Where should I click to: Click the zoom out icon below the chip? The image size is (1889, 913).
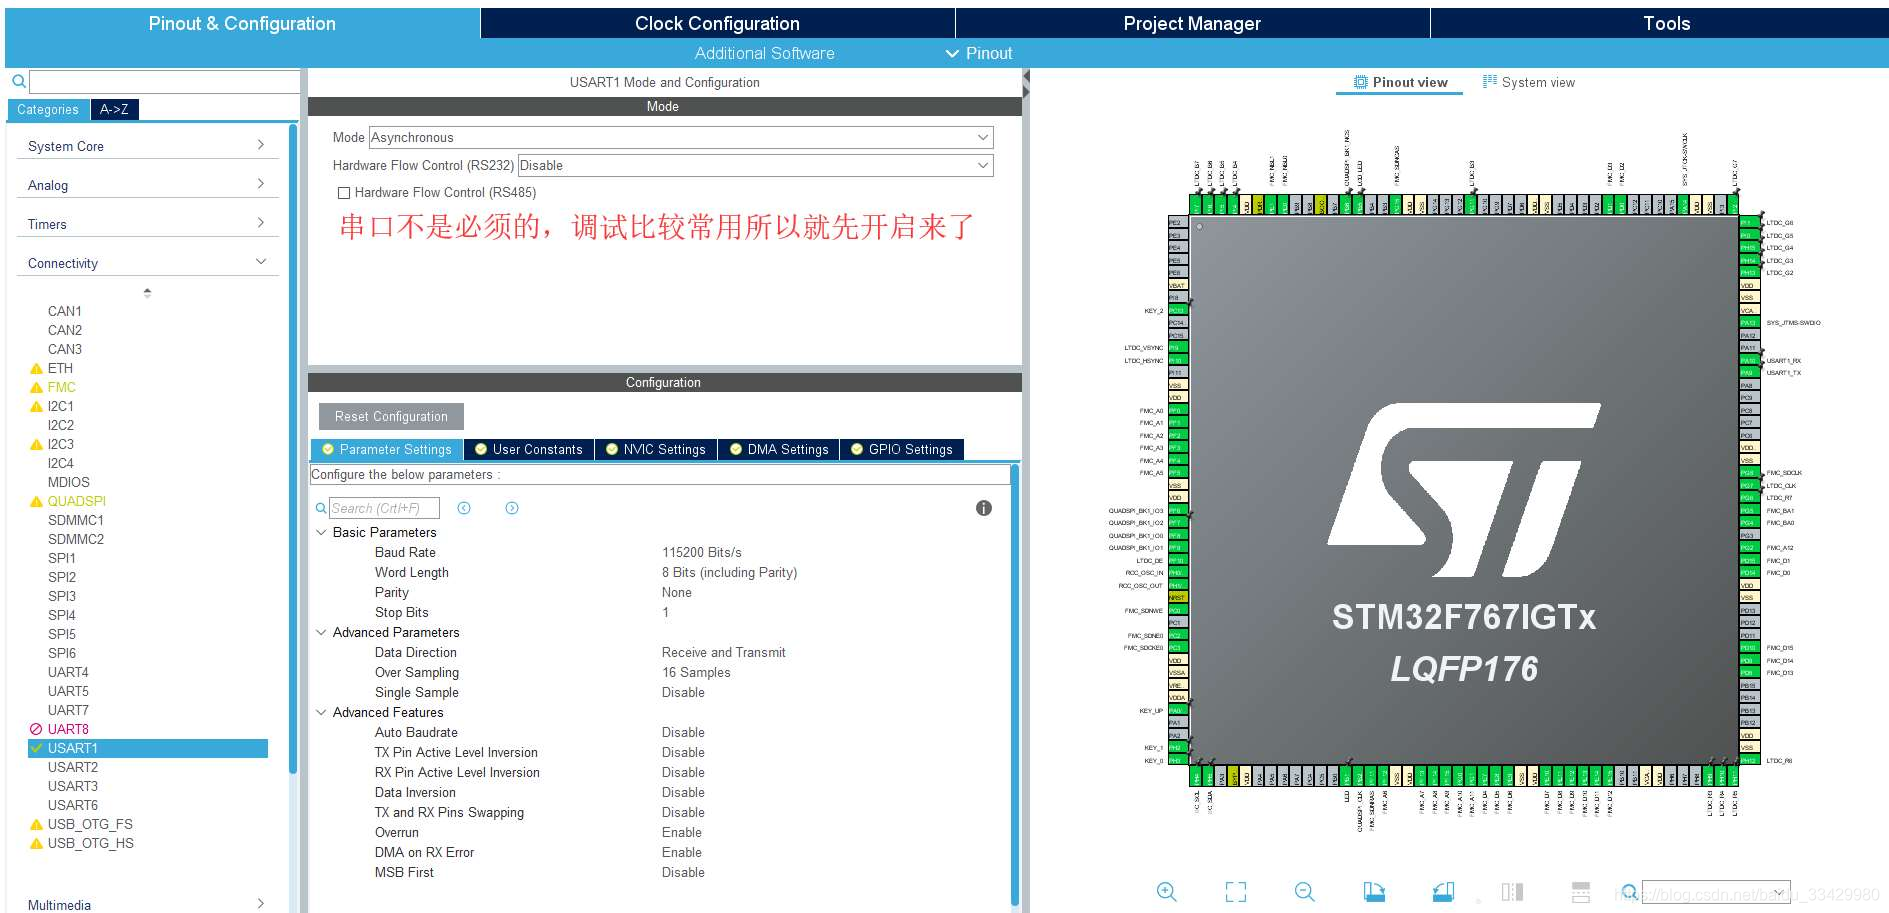1304,892
